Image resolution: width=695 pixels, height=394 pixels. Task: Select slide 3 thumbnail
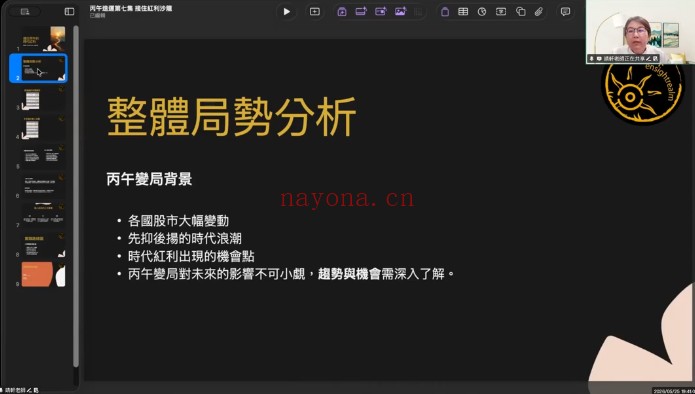[44, 98]
